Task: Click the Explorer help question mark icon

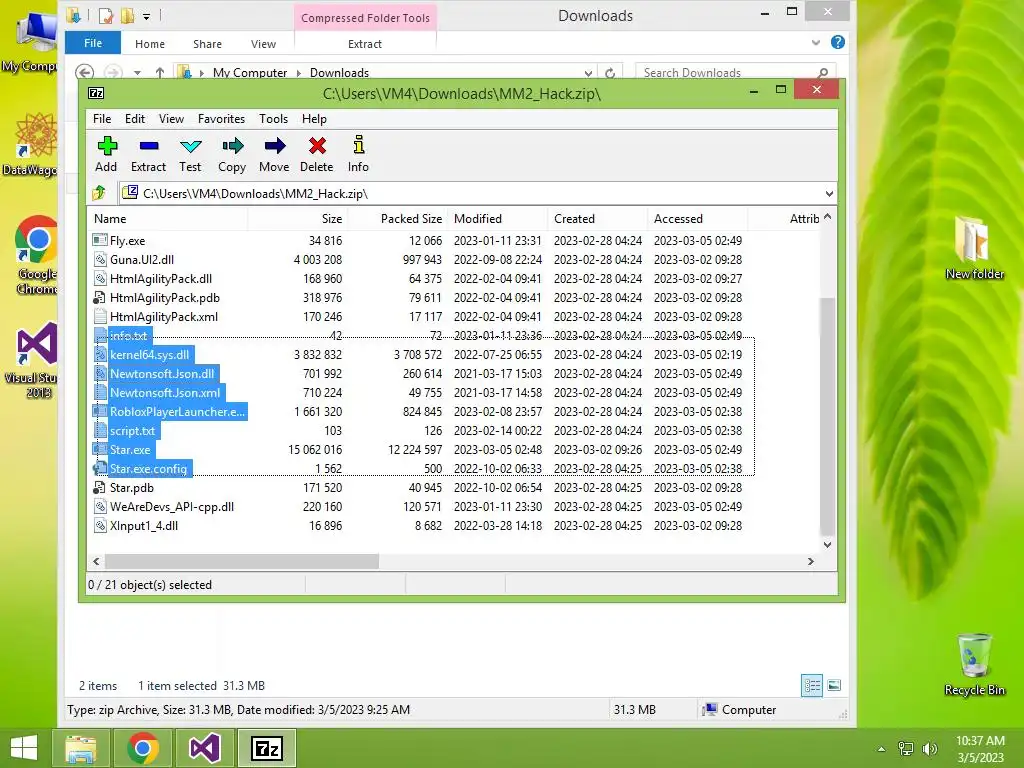Action: coord(838,42)
